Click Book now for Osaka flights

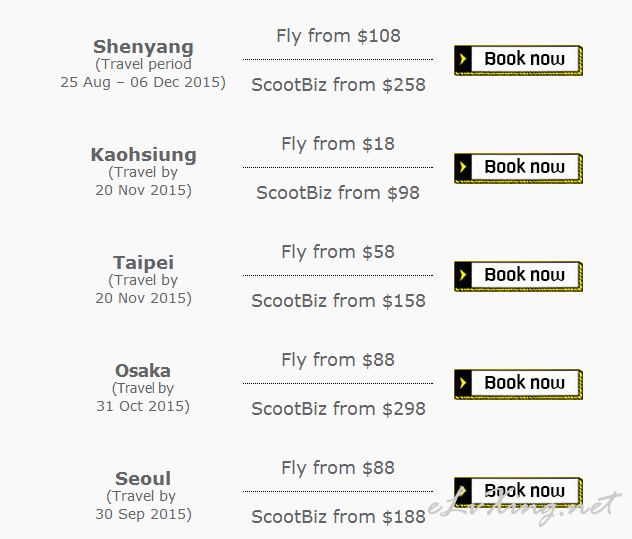click(x=518, y=384)
